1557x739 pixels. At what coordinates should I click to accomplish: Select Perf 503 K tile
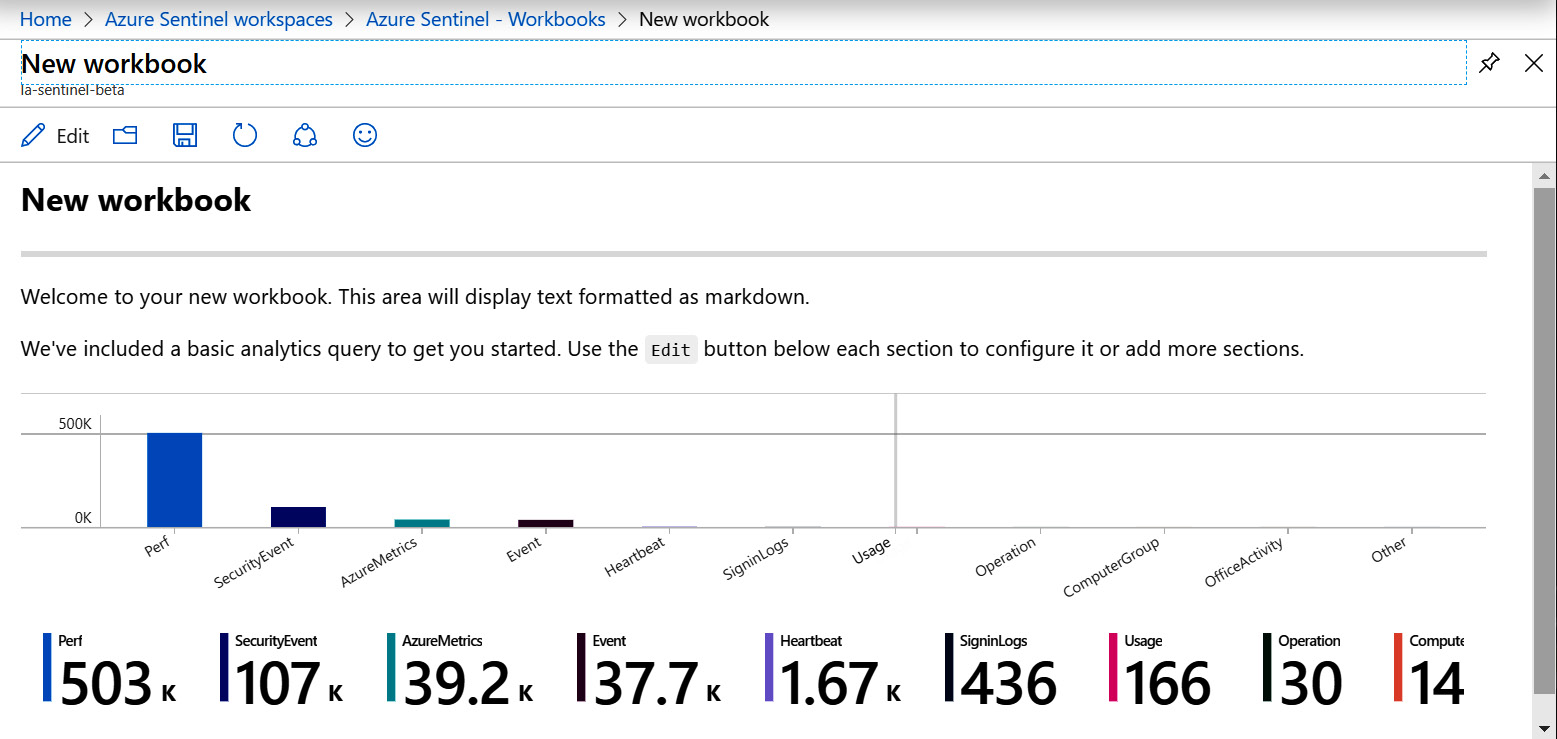click(x=110, y=670)
